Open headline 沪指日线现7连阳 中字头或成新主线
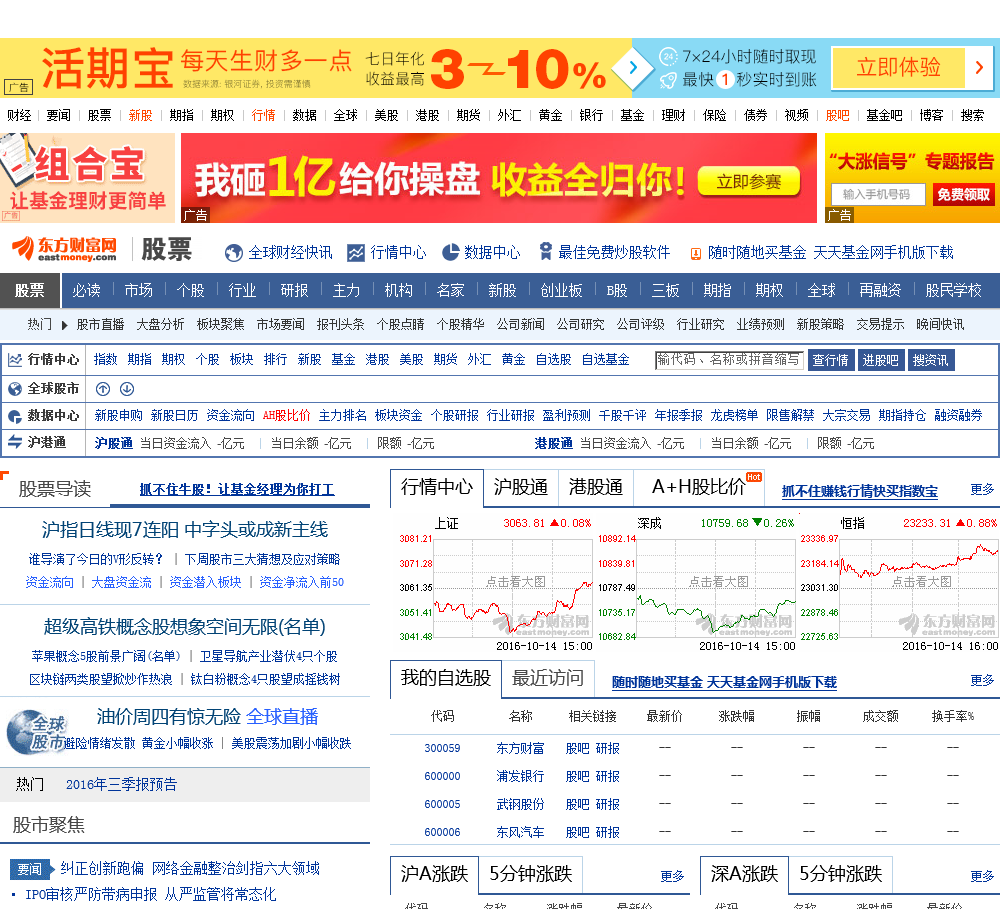 point(185,529)
